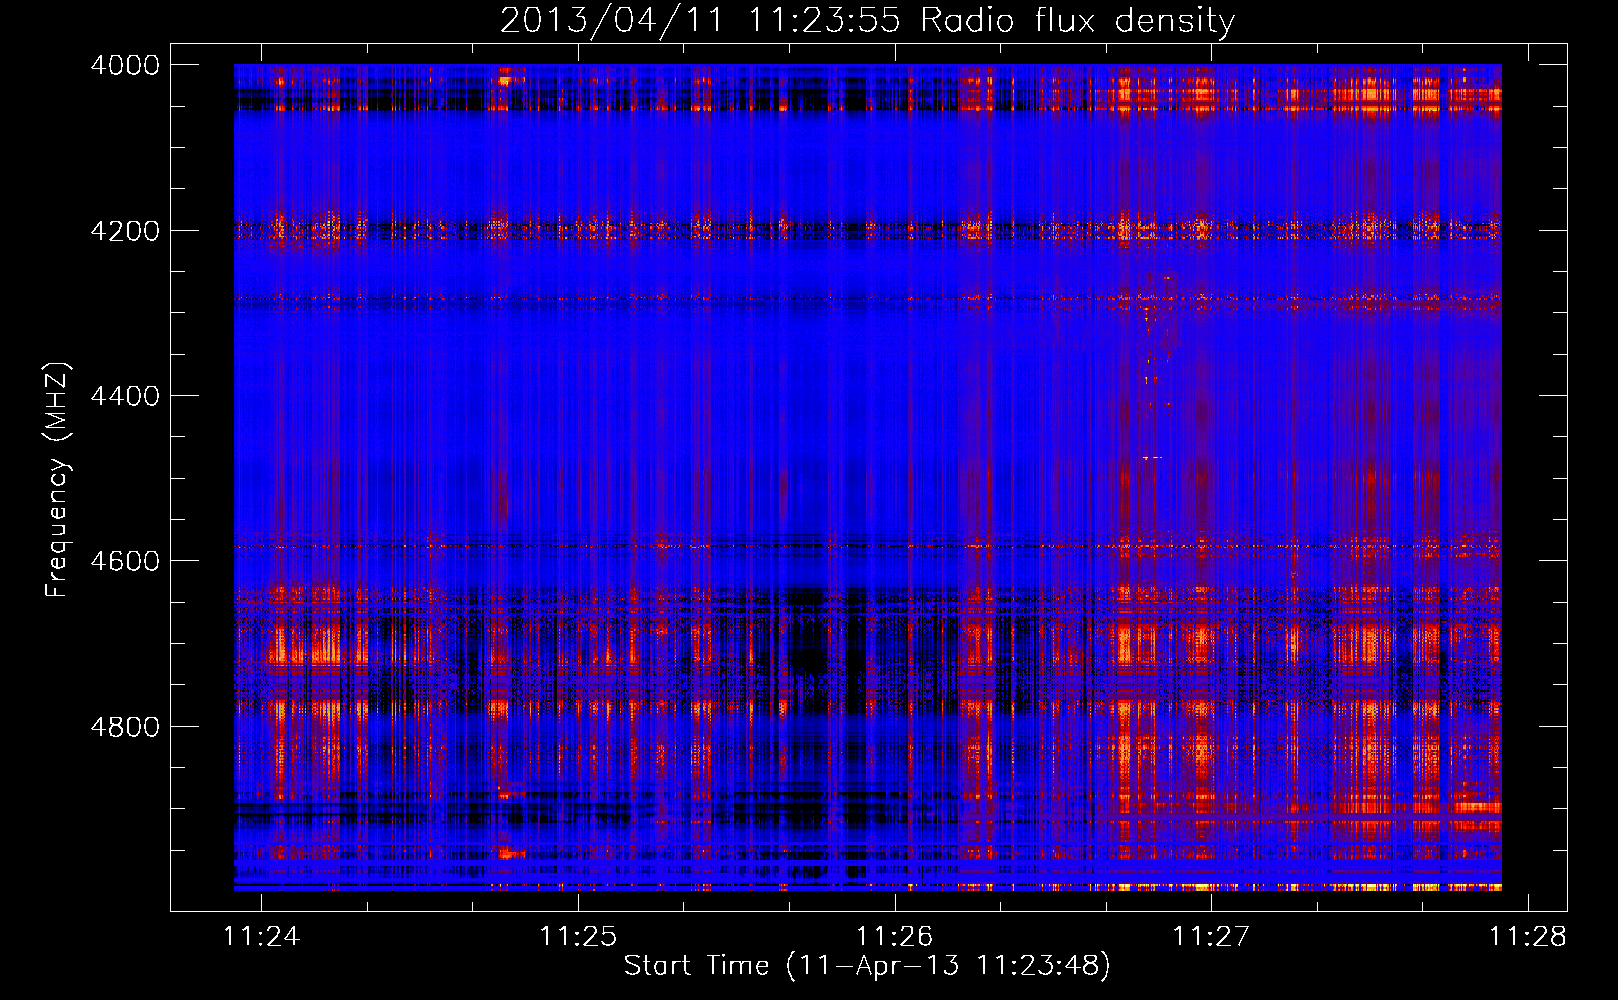Viewport: 1618px width, 1000px height.
Task: Select the 4400 frequency axis label
Action: (124, 396)
